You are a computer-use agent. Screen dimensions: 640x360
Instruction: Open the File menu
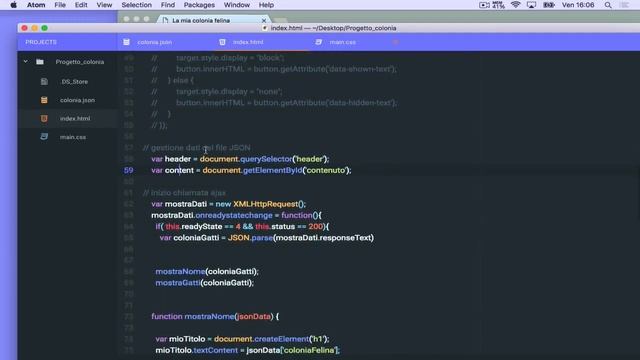[x=60, y=5]
